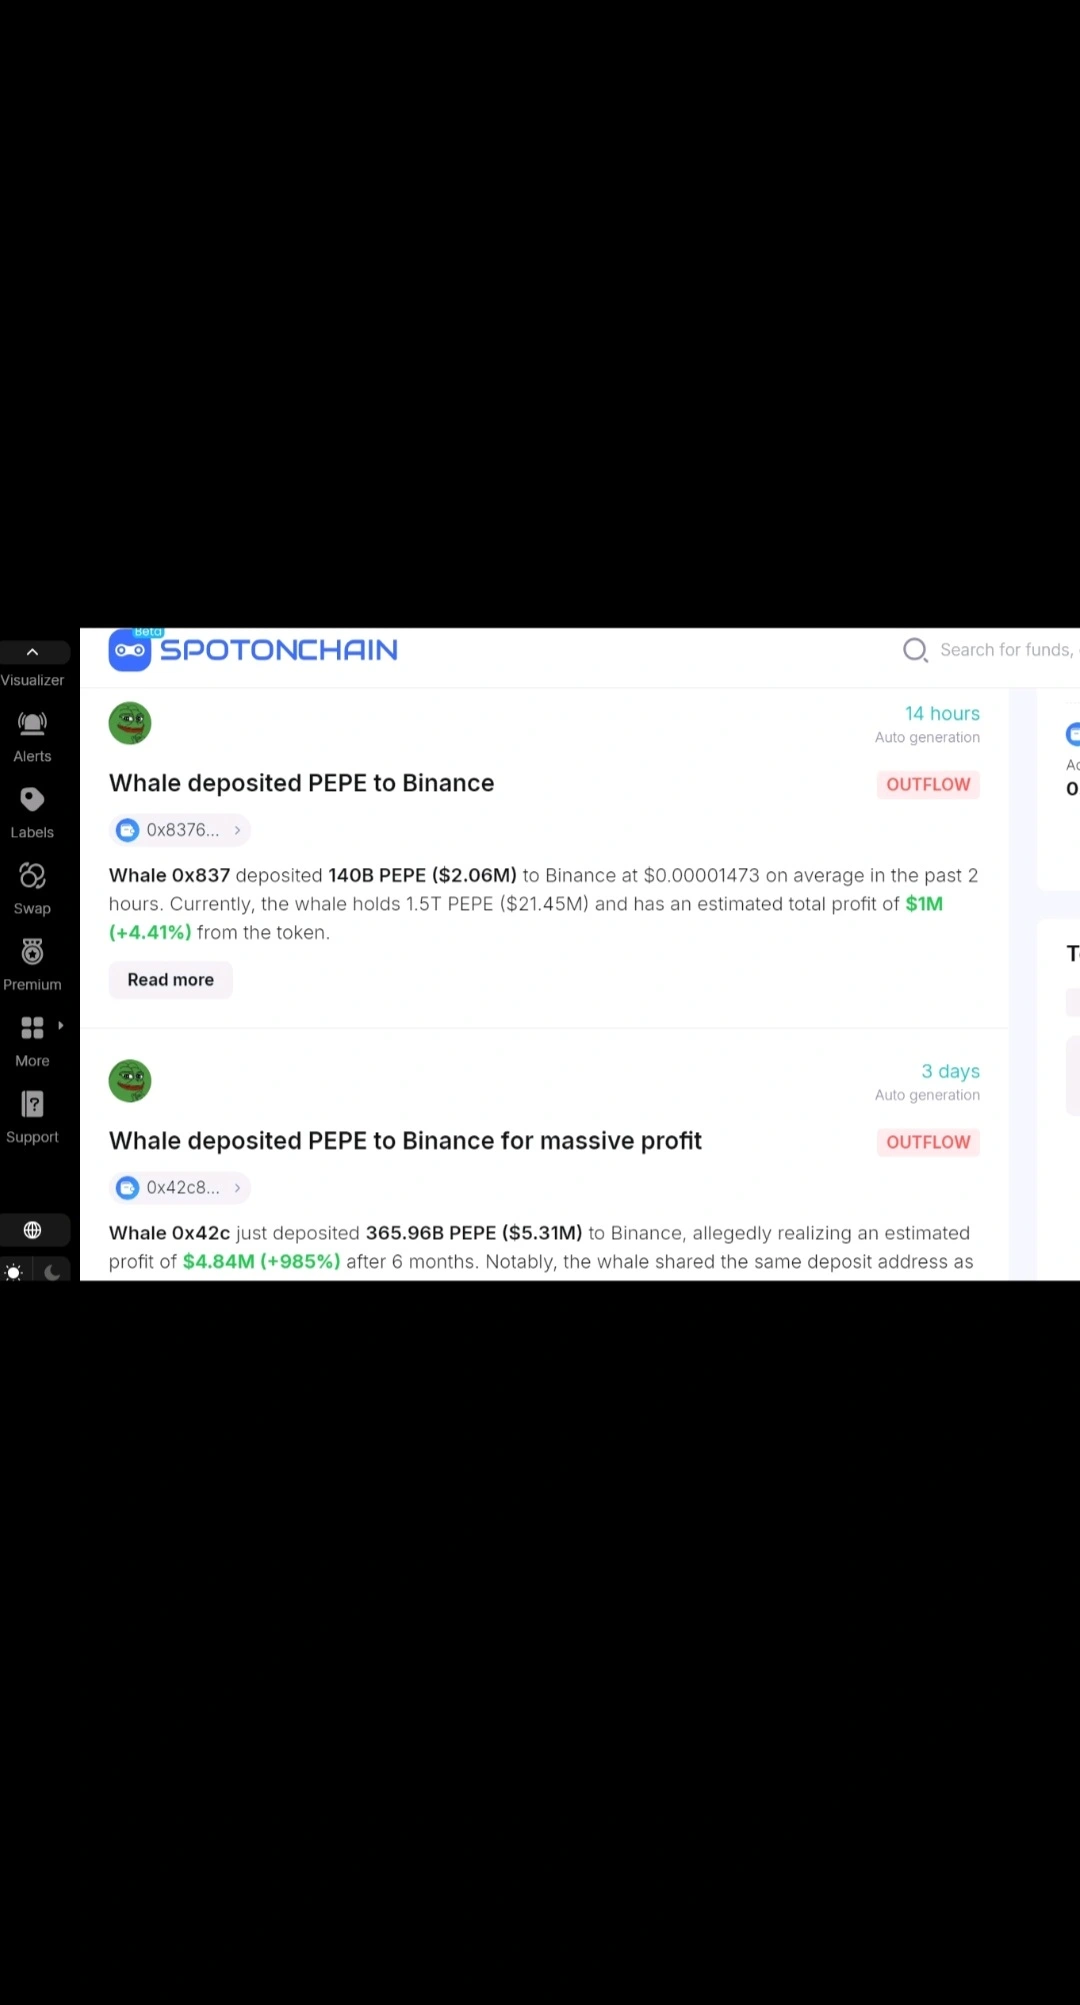Click the 14 hours timestamp

tap(942, 714)
